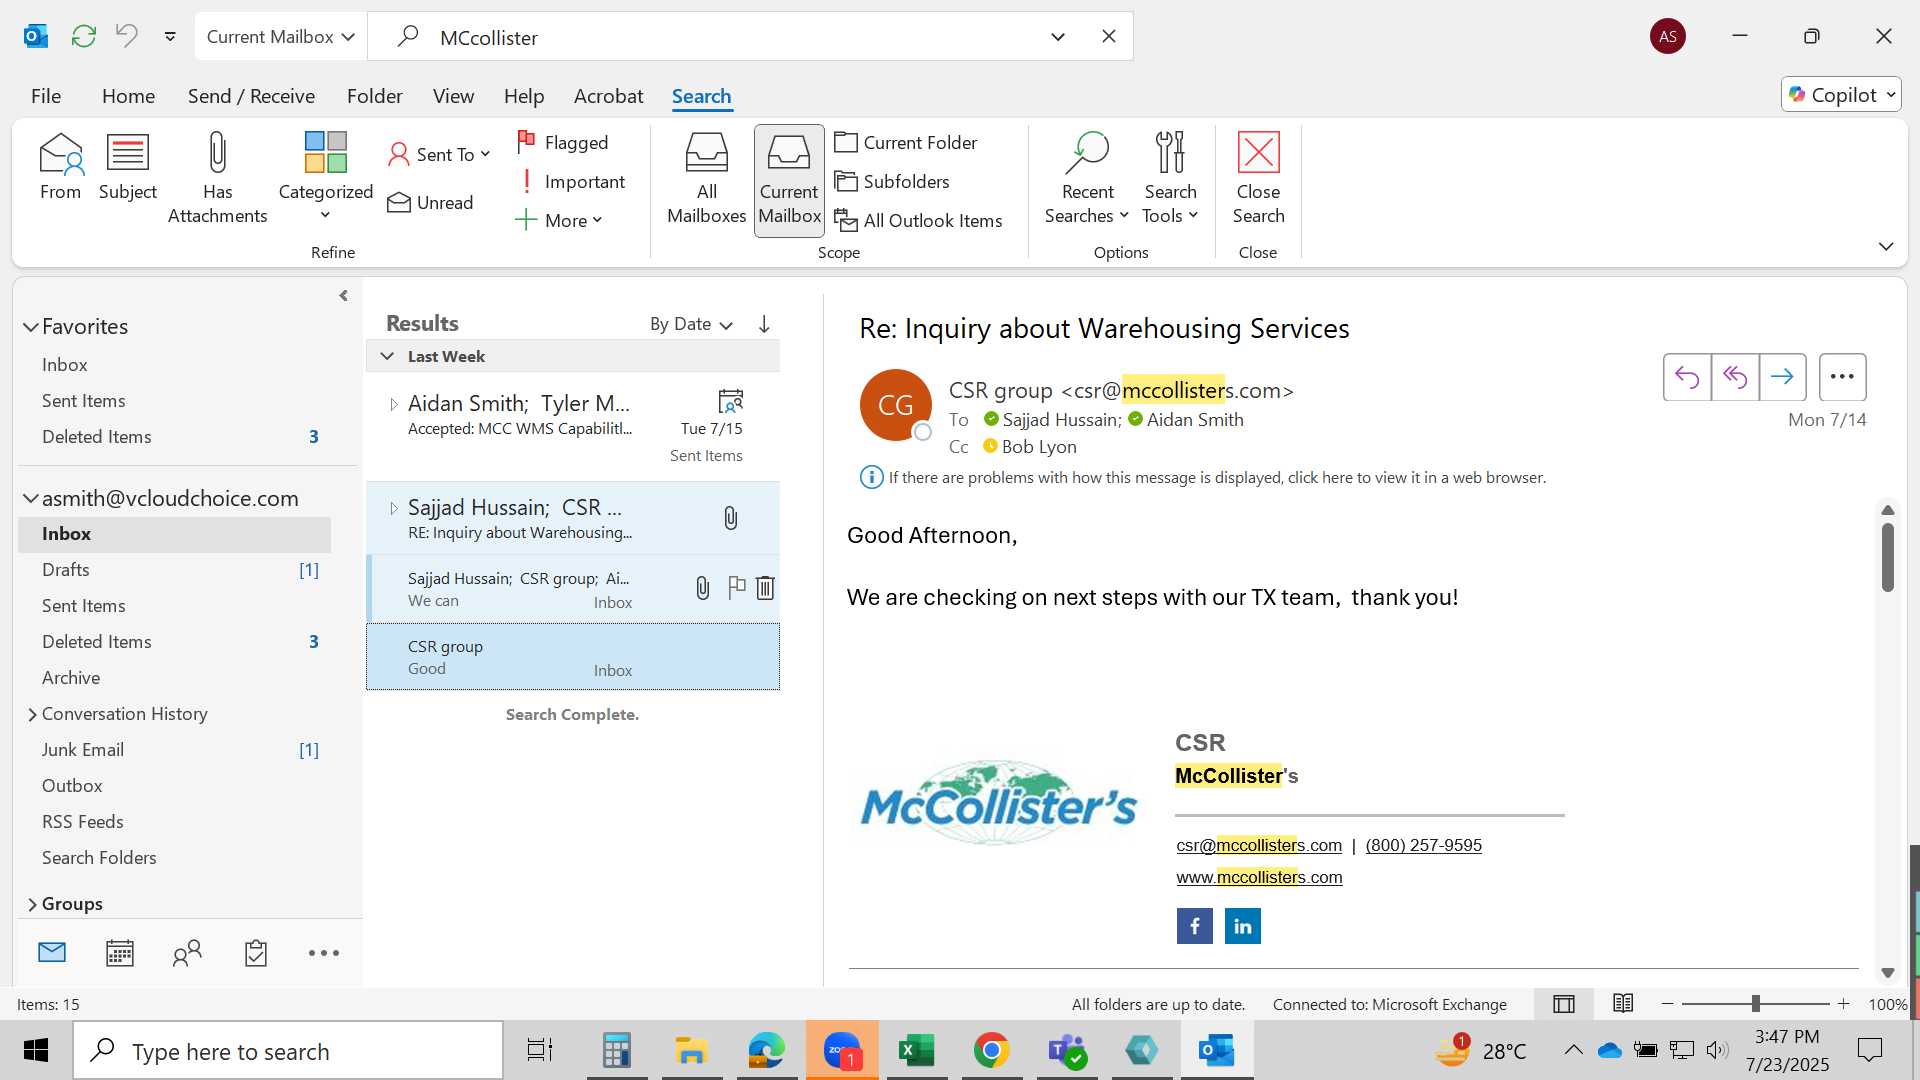
Task: Open search box options dropdown arrow
Action: [1058, 37]
